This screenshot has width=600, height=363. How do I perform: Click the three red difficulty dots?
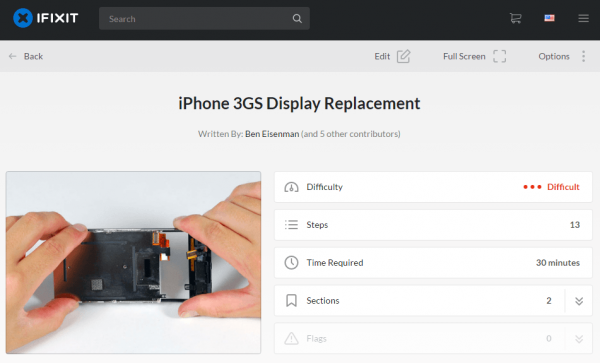coord(532,187)
